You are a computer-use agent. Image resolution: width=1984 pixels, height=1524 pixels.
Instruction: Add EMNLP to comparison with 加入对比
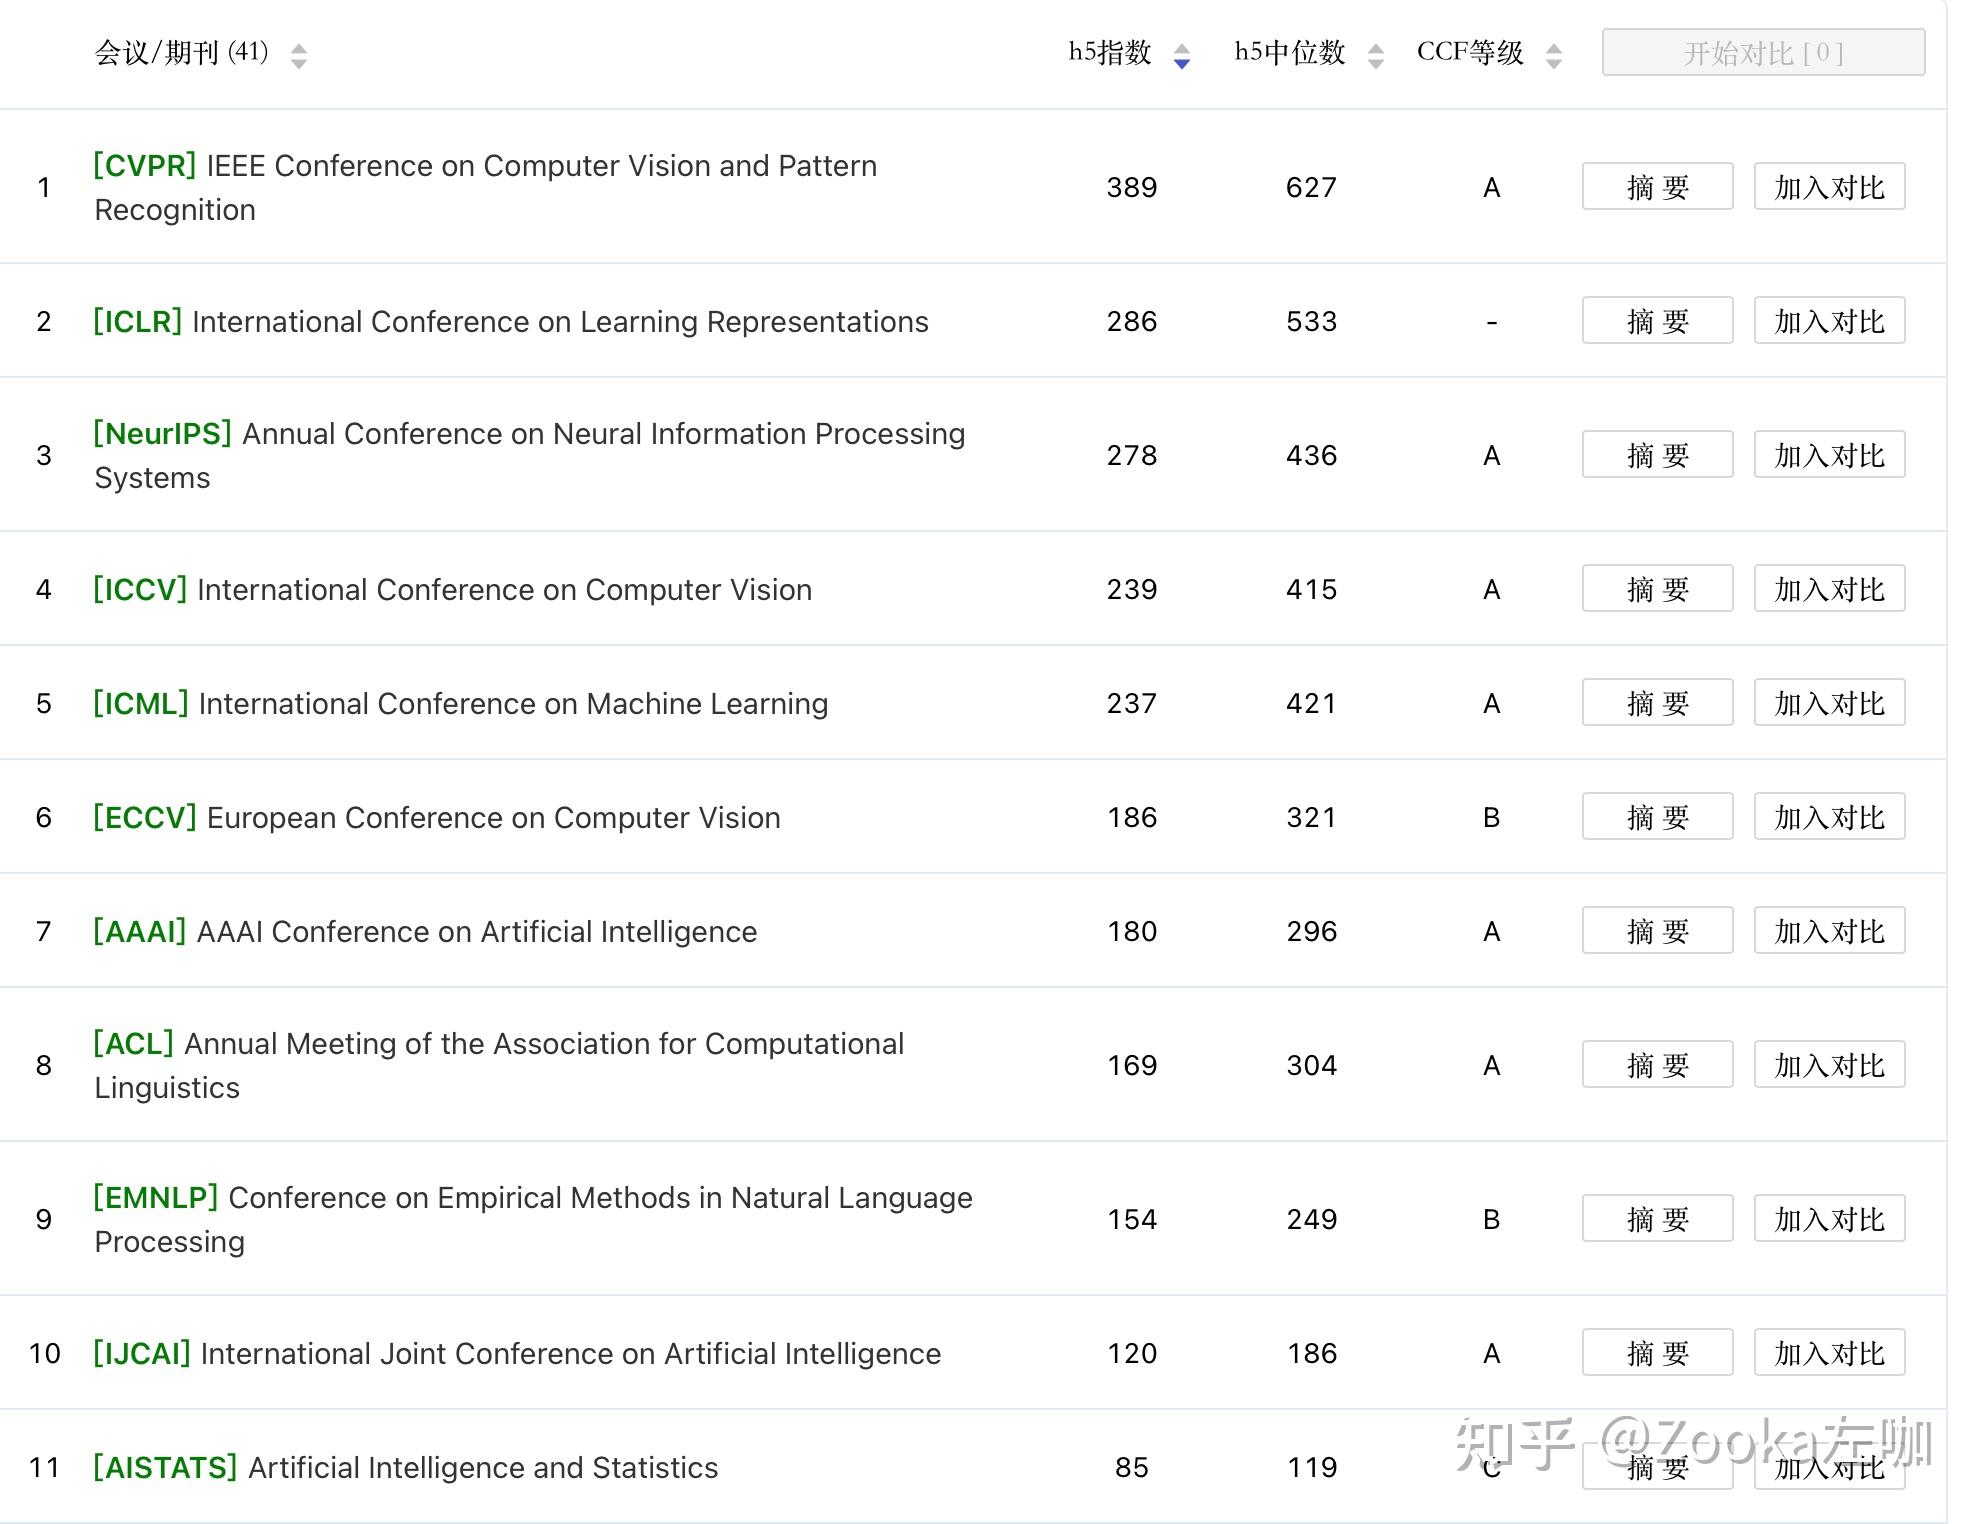coord(1830,1219)
